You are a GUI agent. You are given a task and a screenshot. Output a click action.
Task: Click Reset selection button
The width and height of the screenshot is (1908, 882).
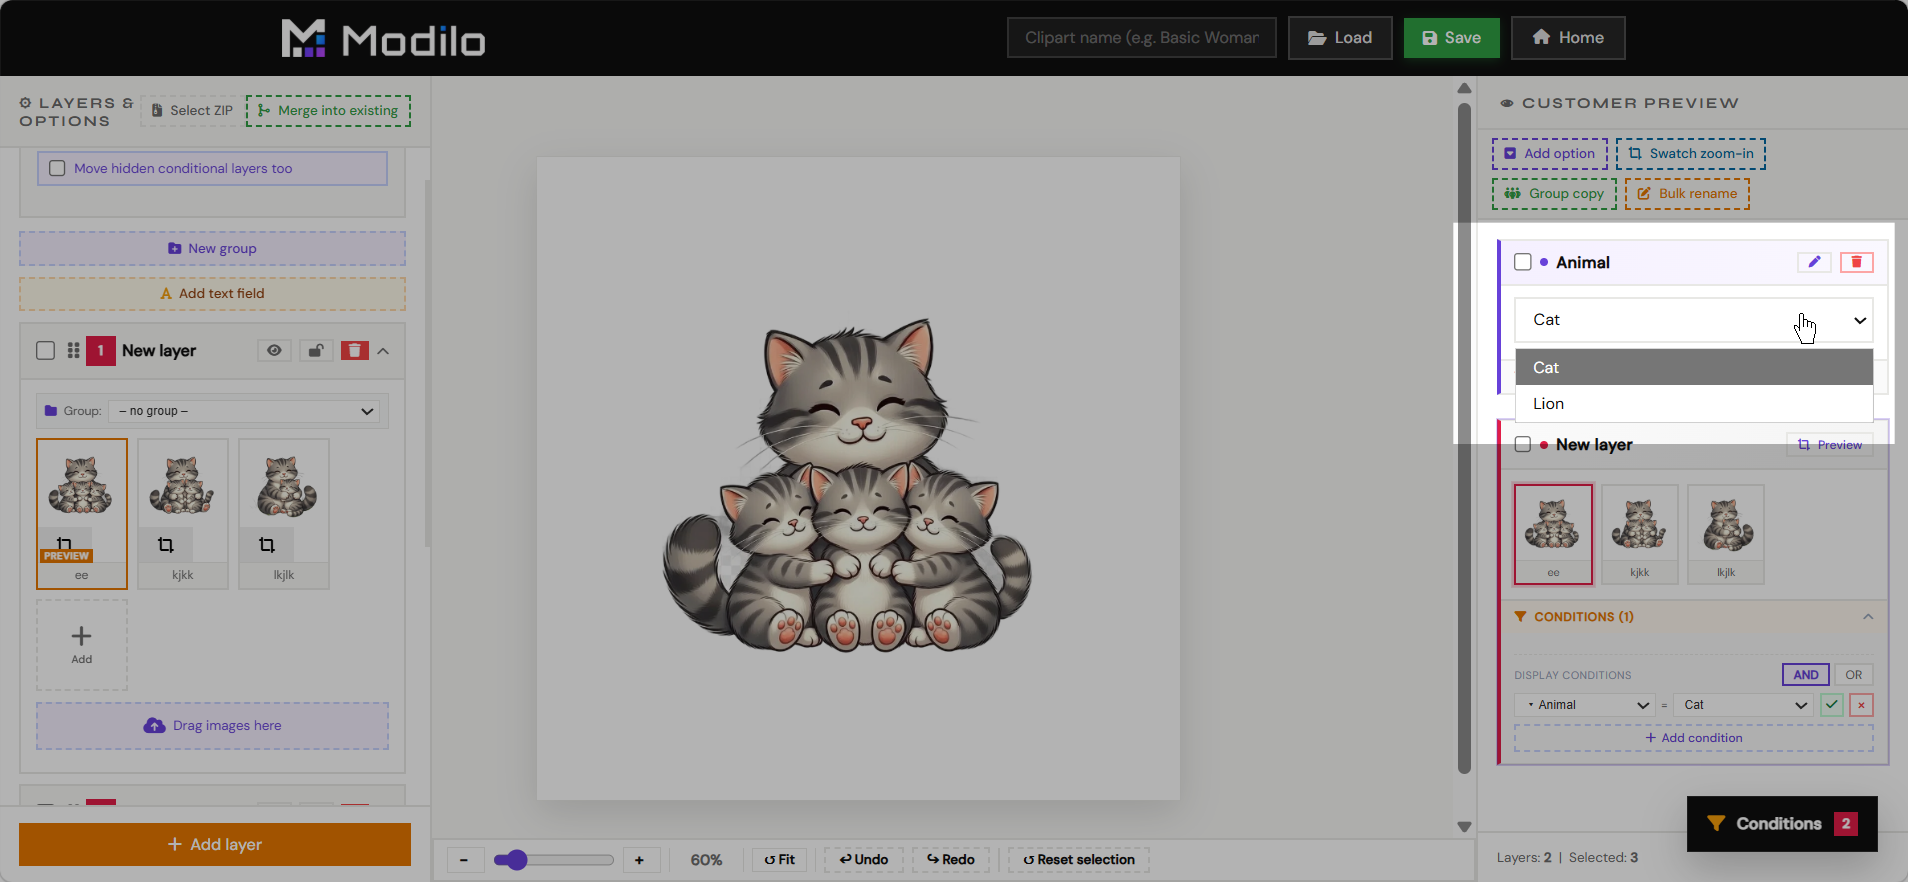(1078, 860)
